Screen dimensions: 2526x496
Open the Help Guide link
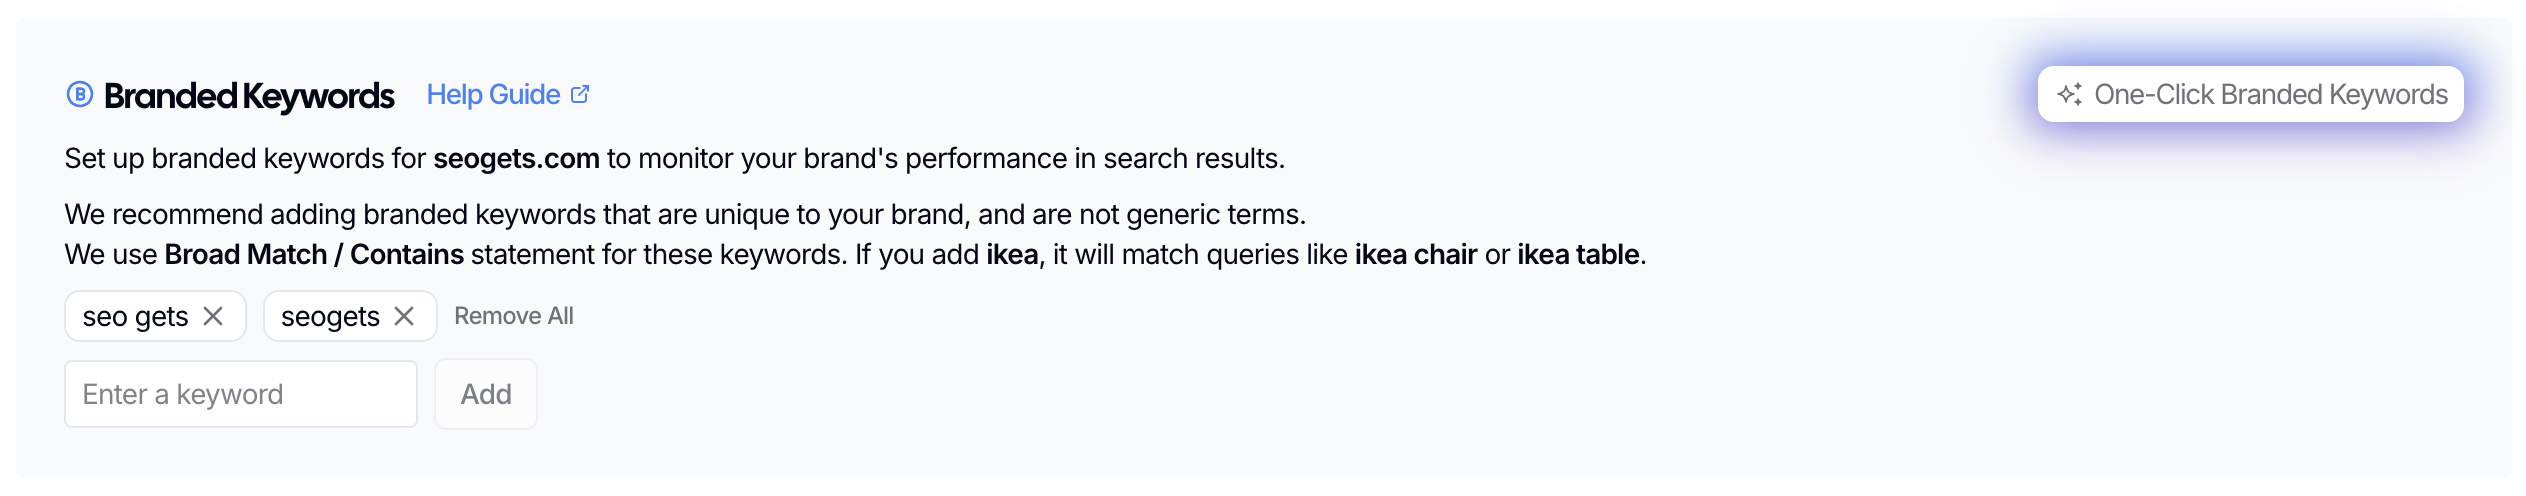point(493,95)
